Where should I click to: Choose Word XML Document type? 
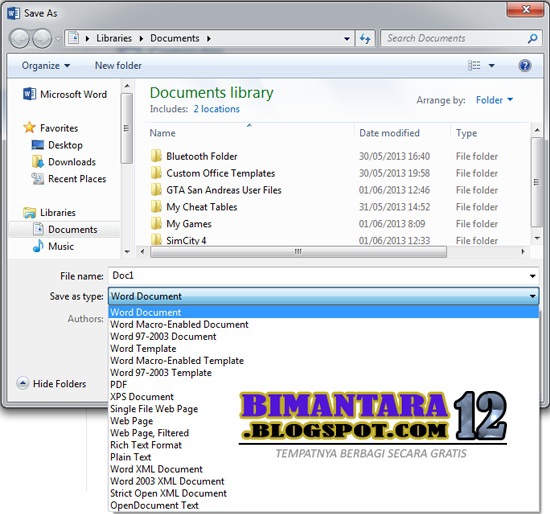tap(323, 469)
